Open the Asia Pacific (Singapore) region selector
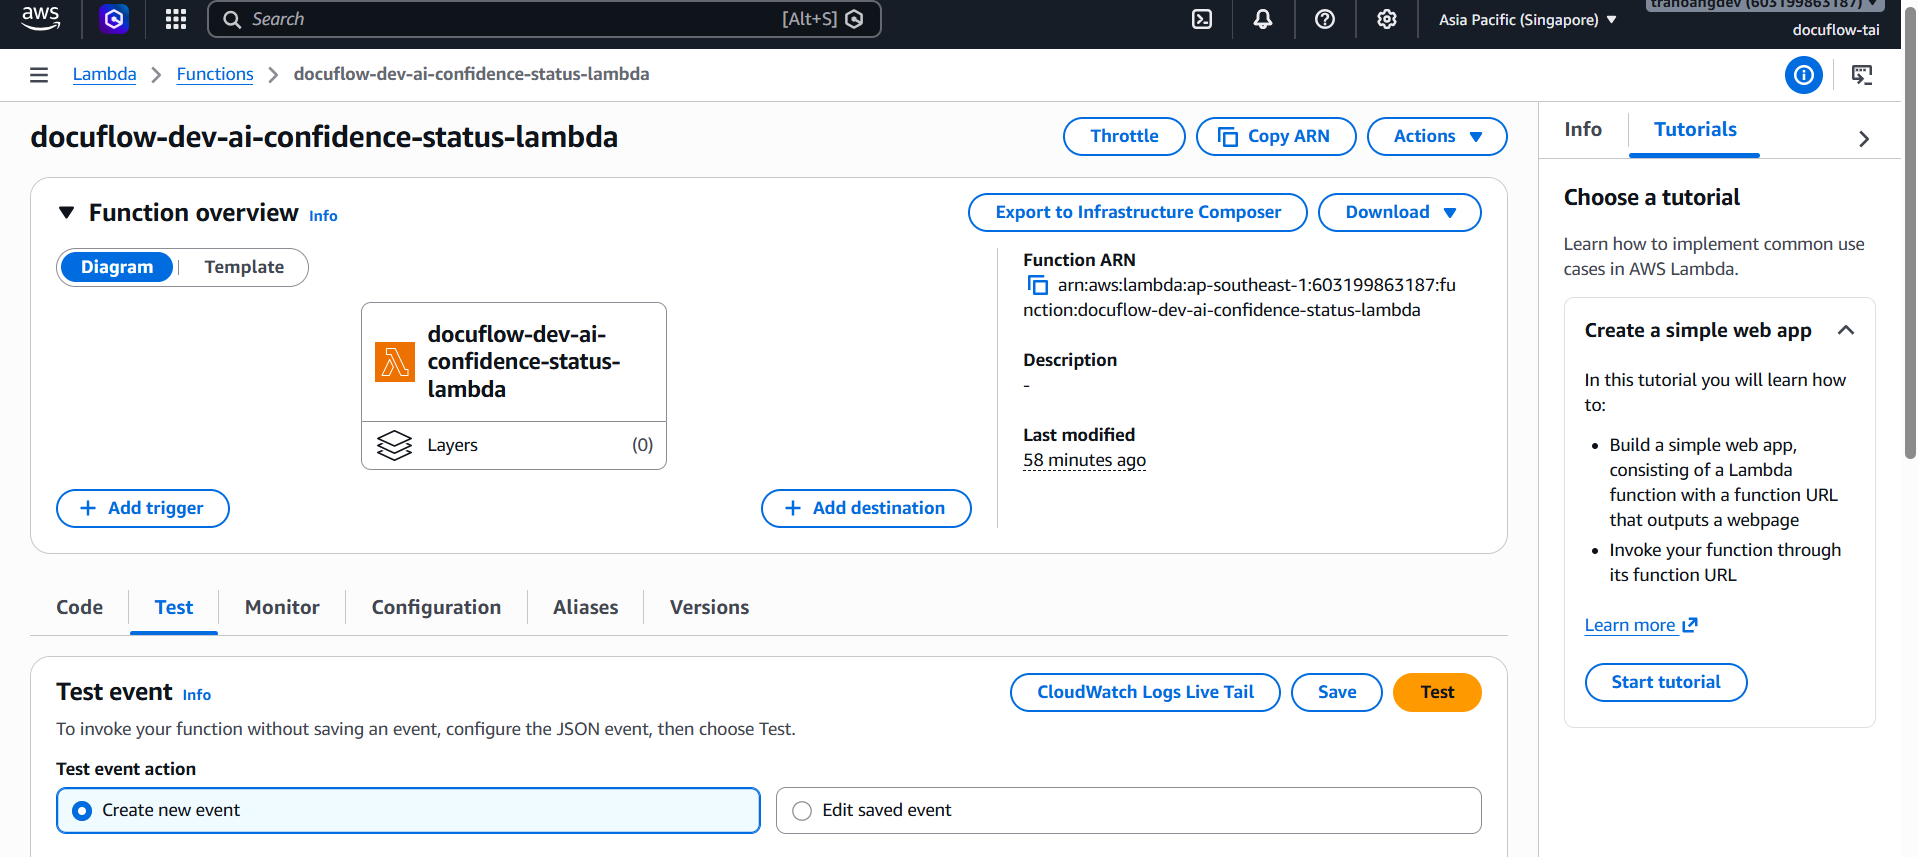 point(1528,20)
